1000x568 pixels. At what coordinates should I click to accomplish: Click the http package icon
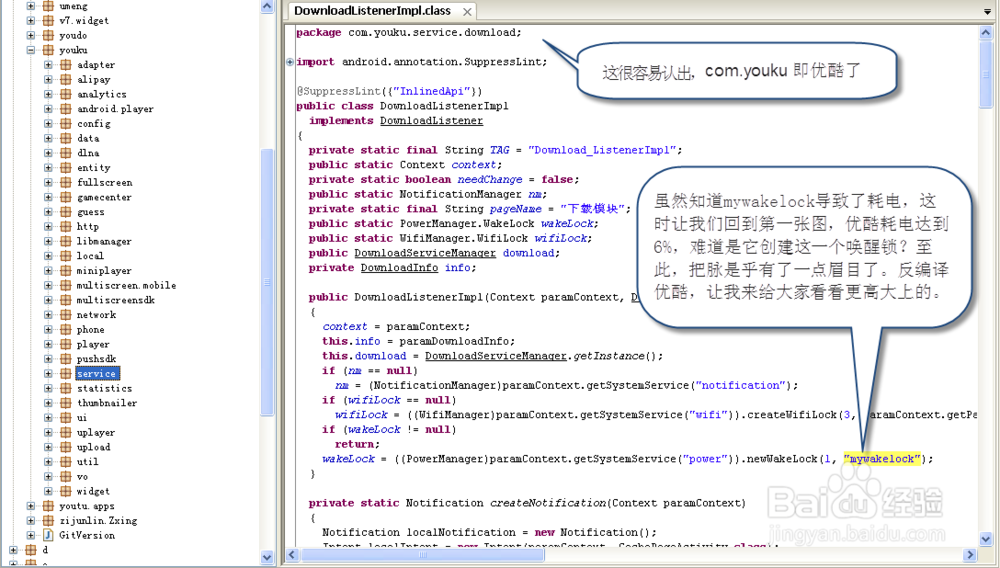click(66, 226)
